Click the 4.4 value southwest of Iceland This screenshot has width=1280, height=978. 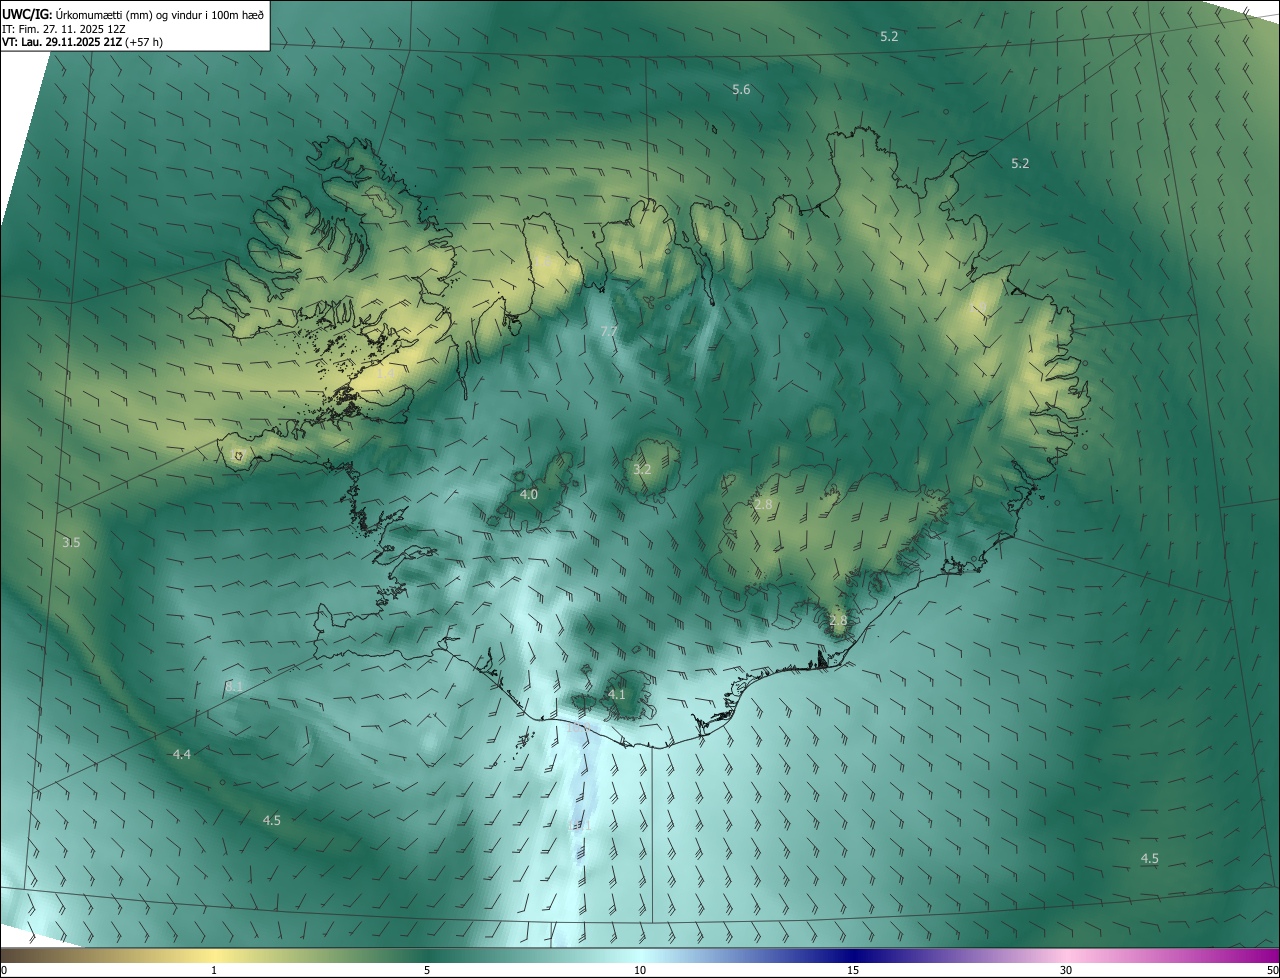click(182, 754)
